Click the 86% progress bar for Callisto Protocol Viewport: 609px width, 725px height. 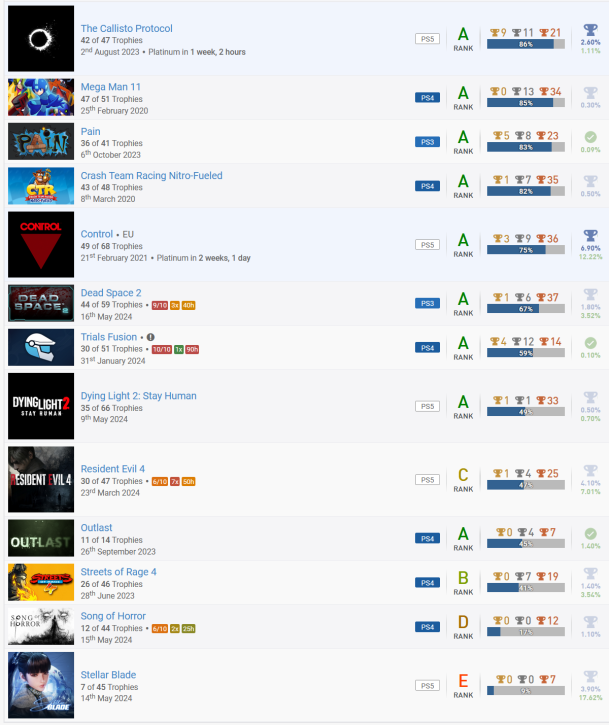pos(526,44)
